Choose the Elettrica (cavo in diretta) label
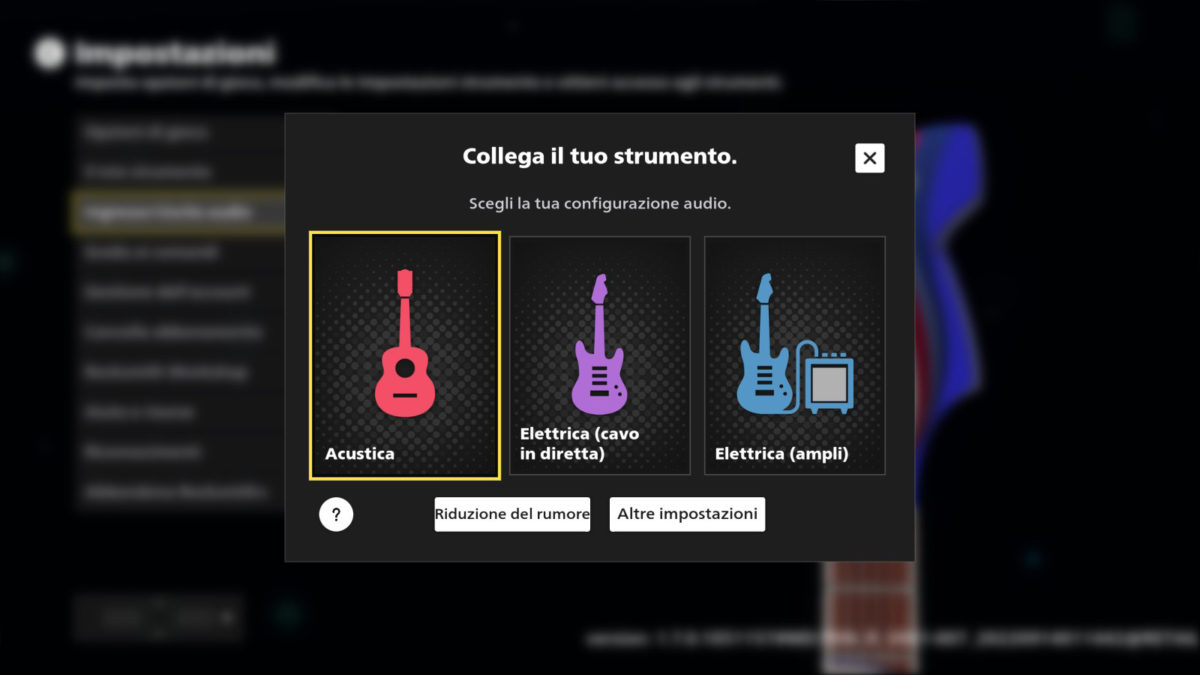 click(579, 443)
